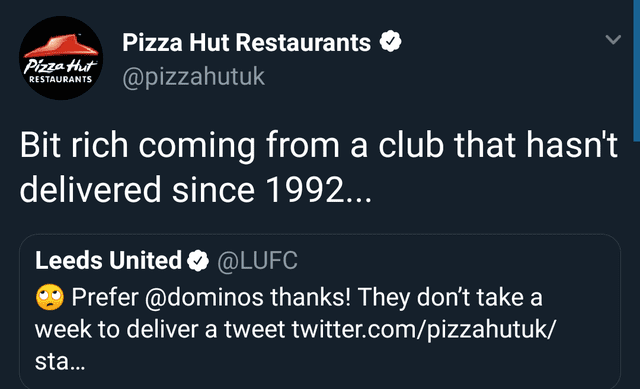Click the Leeds United verified badge
Viewport: 640px width, 389px height.
[198, 261]
